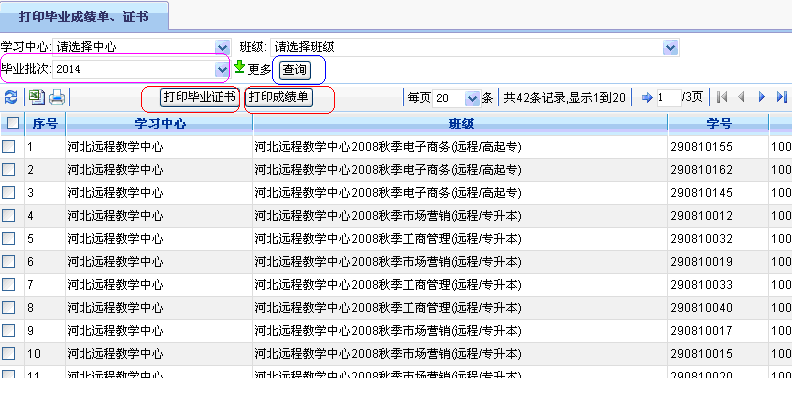
Task: Check the checkbox for row 7
Action: 9,284
